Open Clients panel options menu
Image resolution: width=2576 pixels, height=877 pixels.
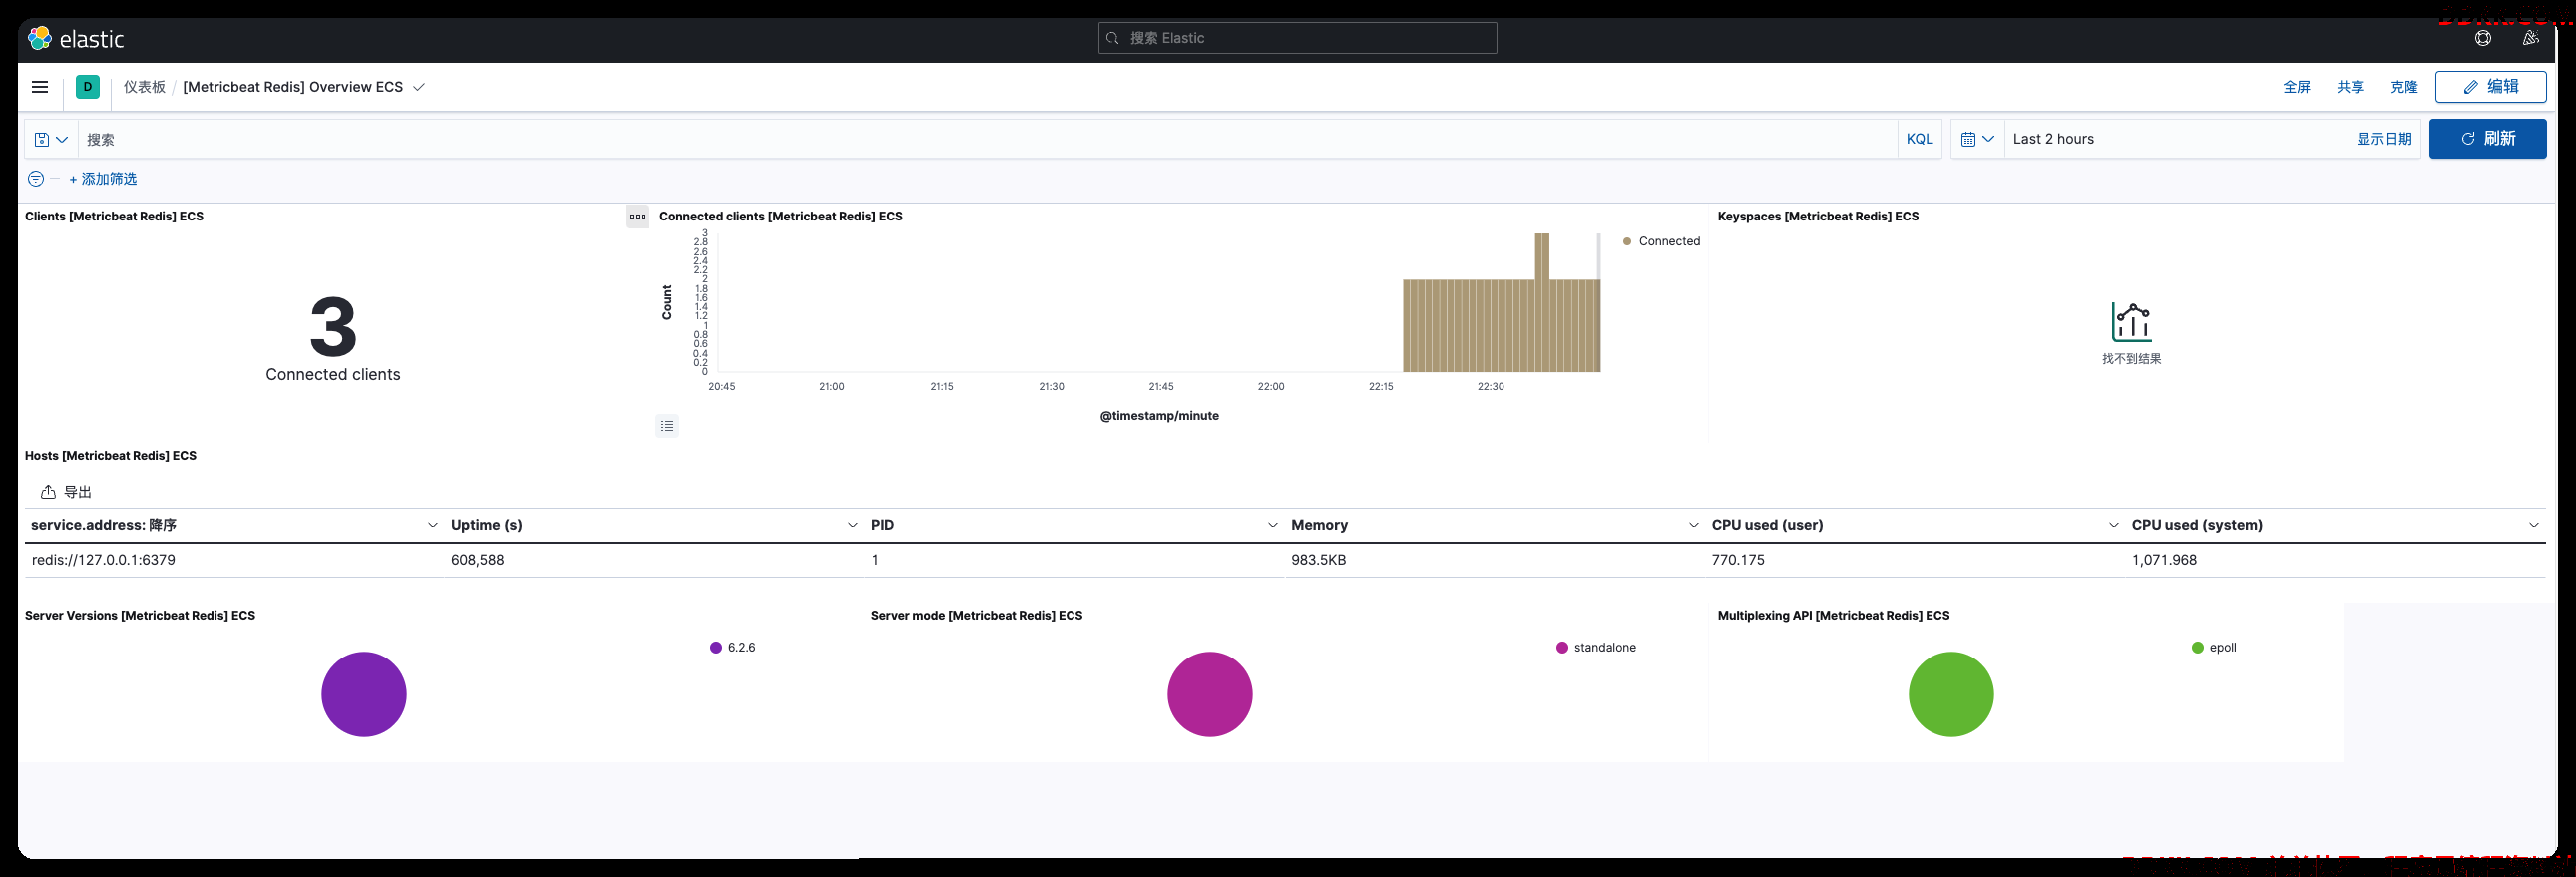[637, 216]
